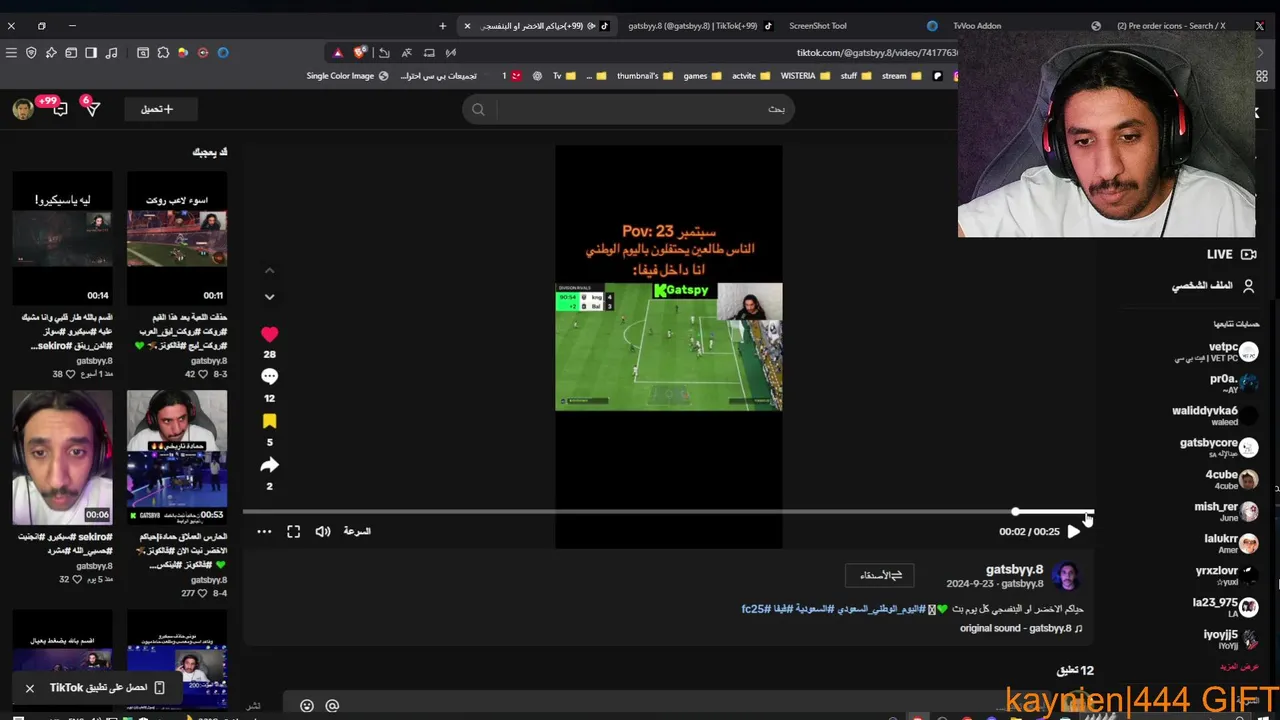This screenshot has height=720, width=1280.
Task: Switch to the TvVoo Addon tab
Action: 977,26
